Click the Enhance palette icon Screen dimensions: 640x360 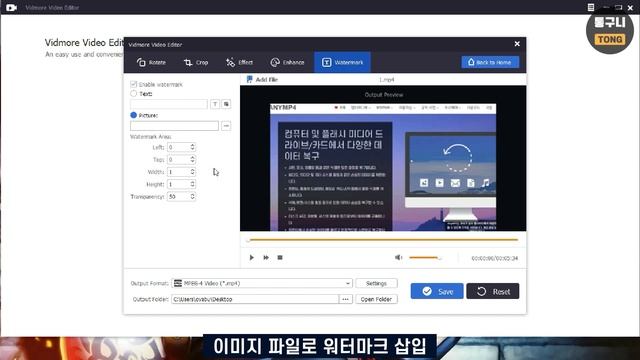pyautogui.click(x=275, y=62)
